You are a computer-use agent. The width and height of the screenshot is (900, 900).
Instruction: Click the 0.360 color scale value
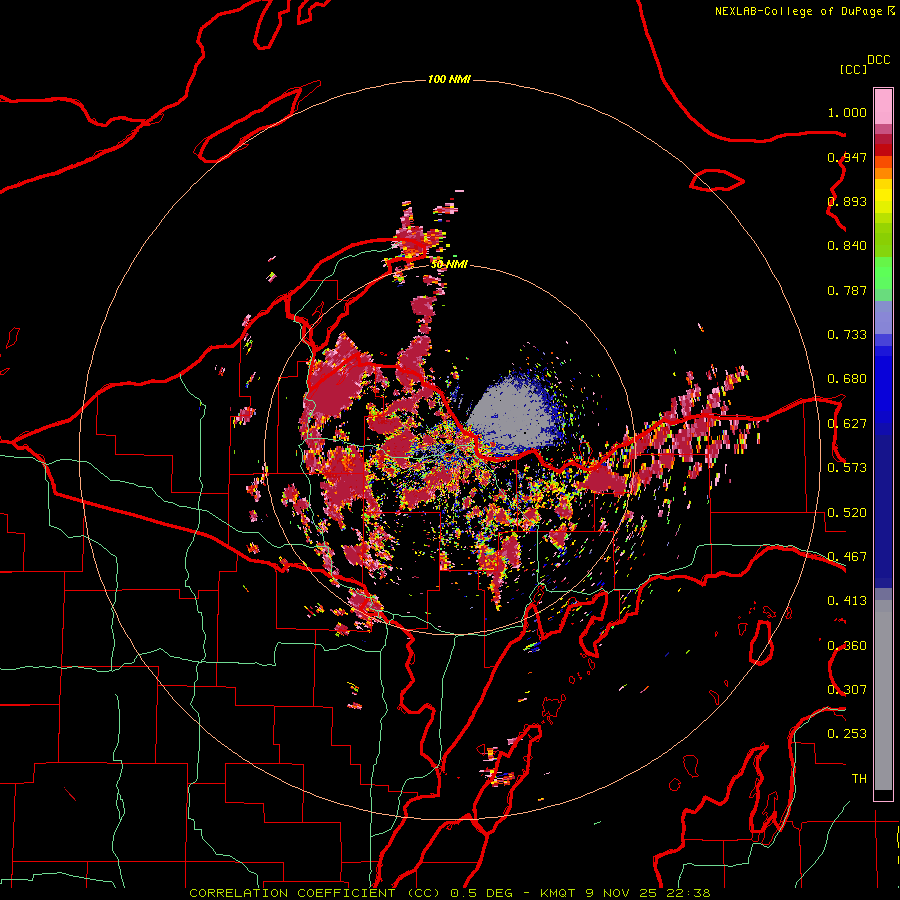tap(847, 646)
